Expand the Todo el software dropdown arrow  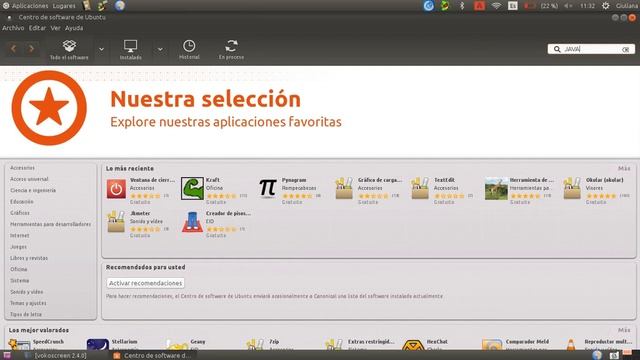[101, 49]
